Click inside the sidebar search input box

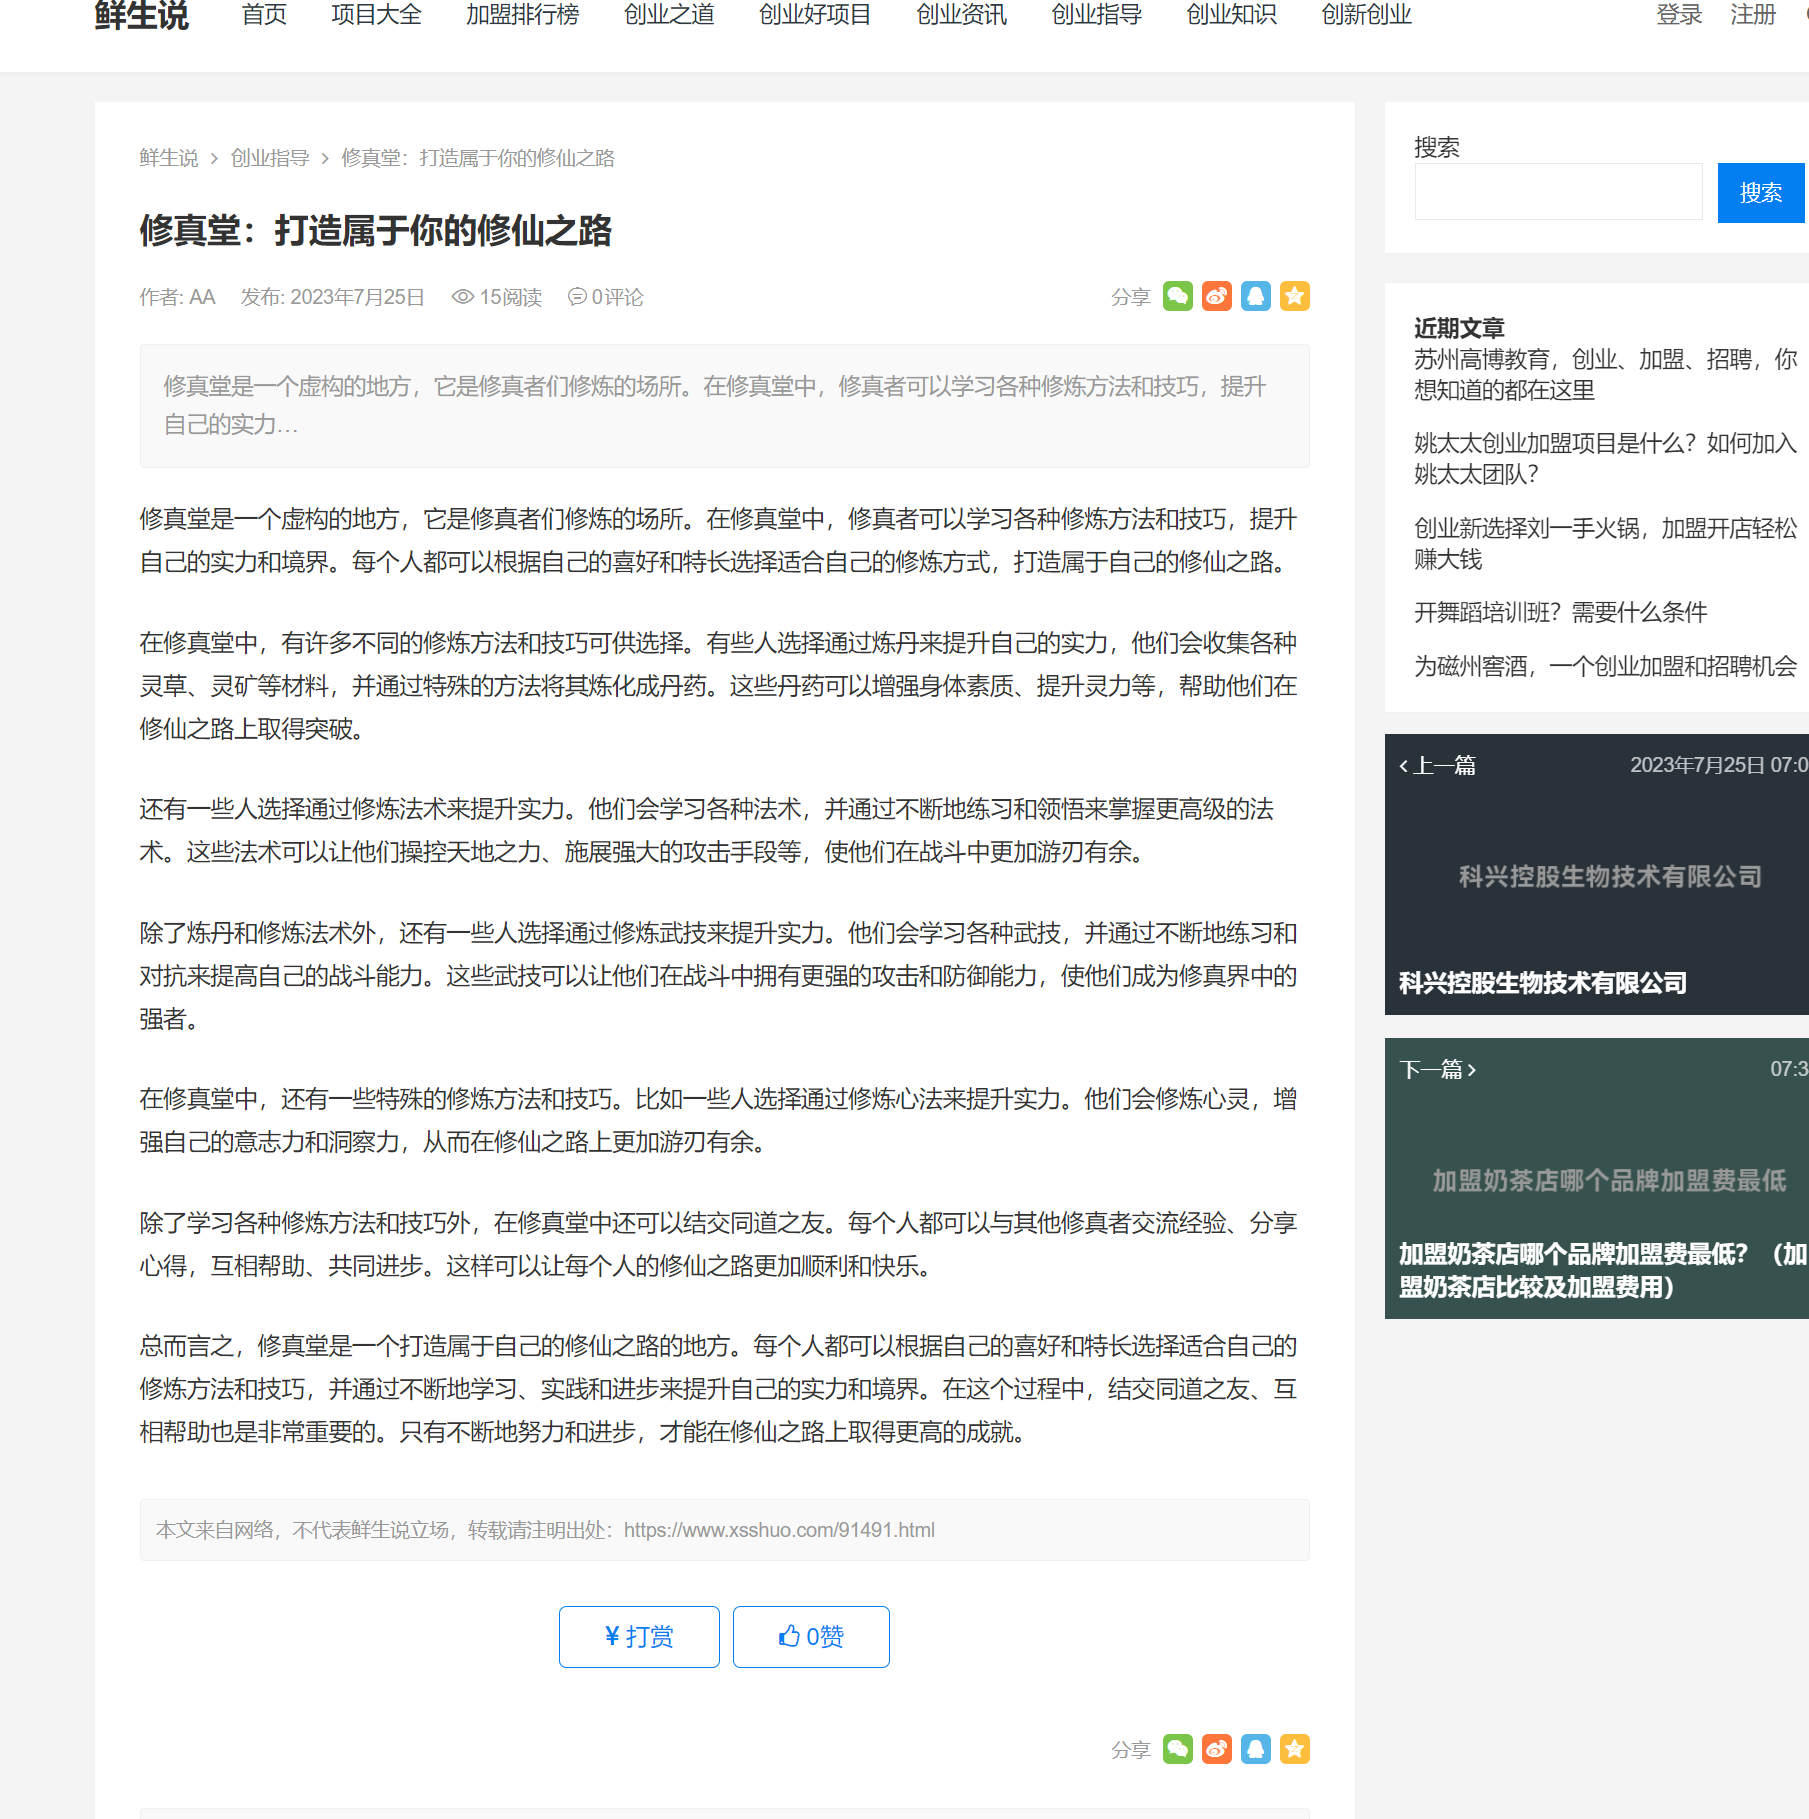click(1557, 191)
